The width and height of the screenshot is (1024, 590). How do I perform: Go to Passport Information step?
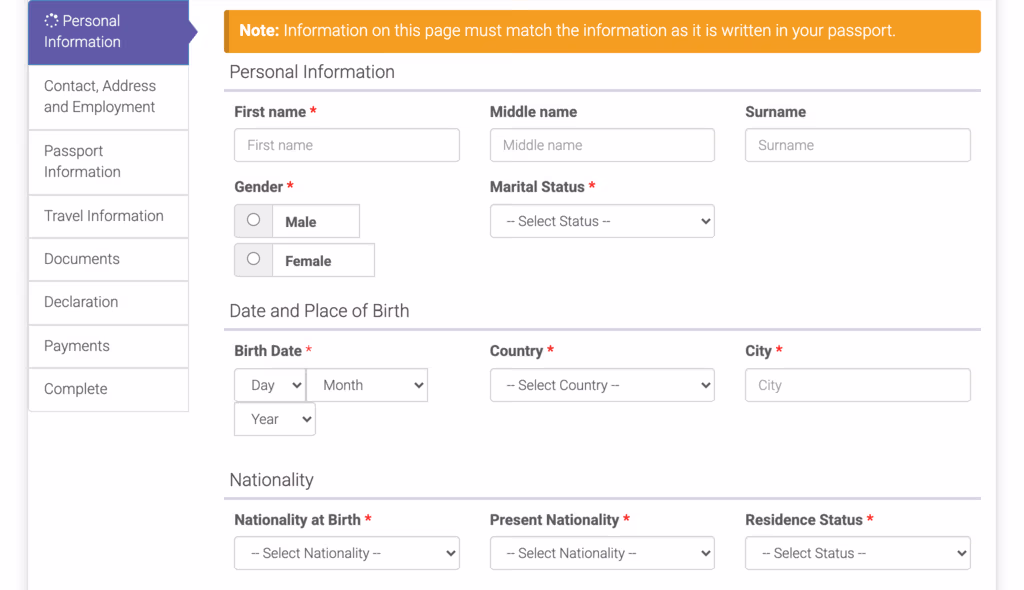pos(108,161)
